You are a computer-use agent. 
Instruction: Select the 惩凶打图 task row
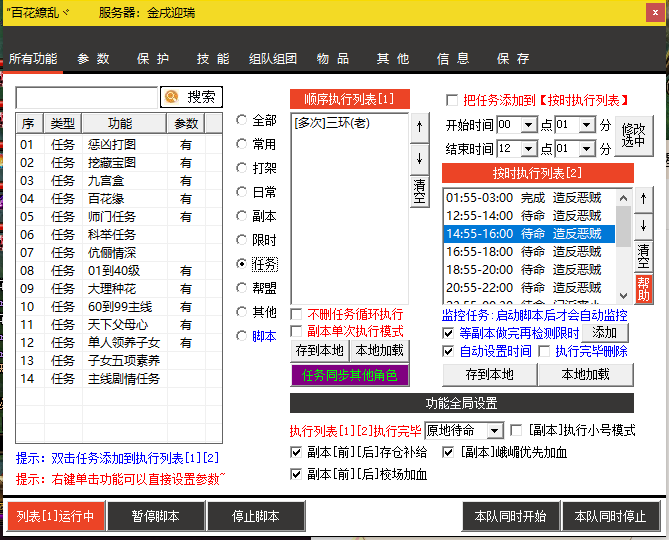[119, 145]
